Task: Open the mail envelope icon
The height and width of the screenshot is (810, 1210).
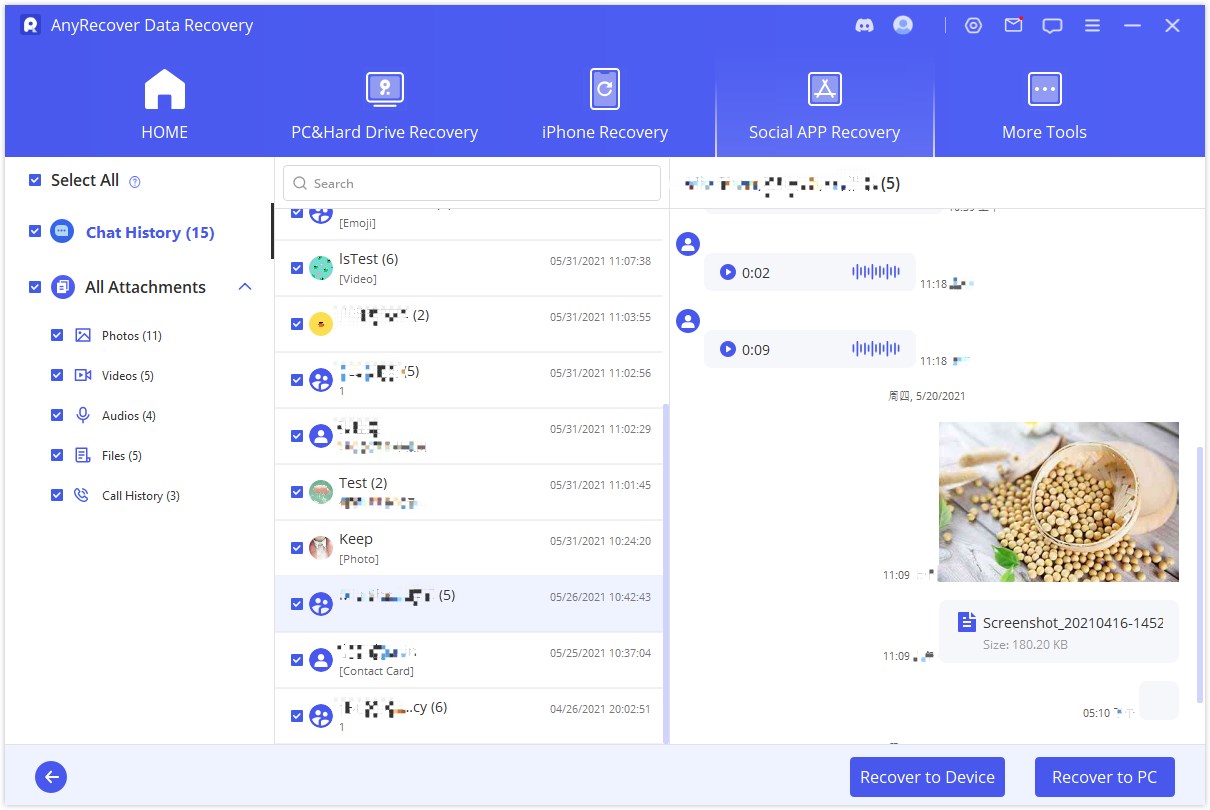Action: (1013, 26)
